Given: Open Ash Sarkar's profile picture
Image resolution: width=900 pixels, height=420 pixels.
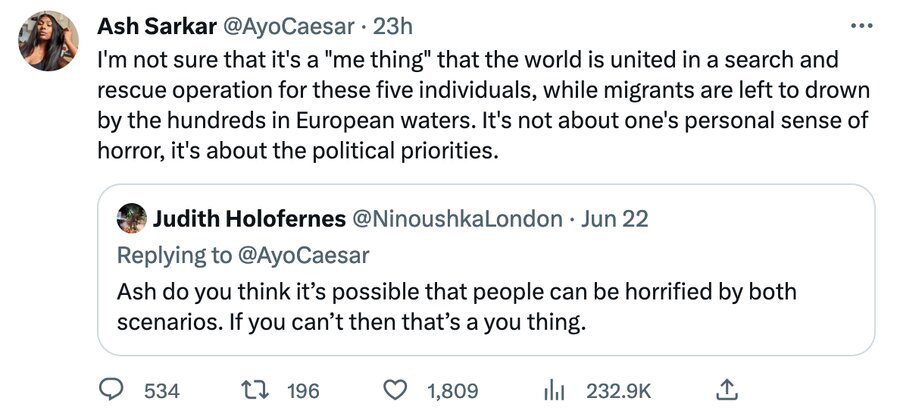Looking at the screenshot, I should click(48, 41).
